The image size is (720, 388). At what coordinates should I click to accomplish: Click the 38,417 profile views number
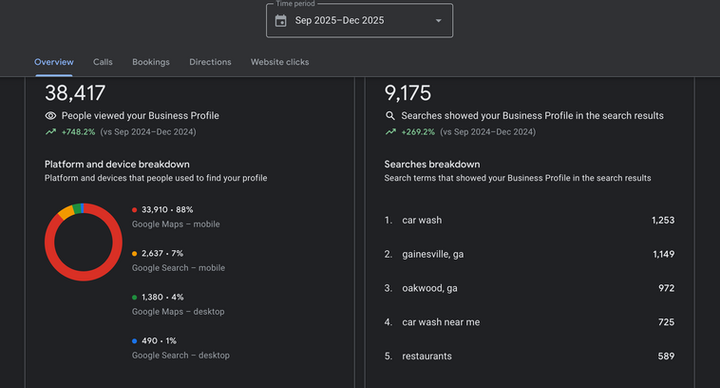tap(75, 93)
